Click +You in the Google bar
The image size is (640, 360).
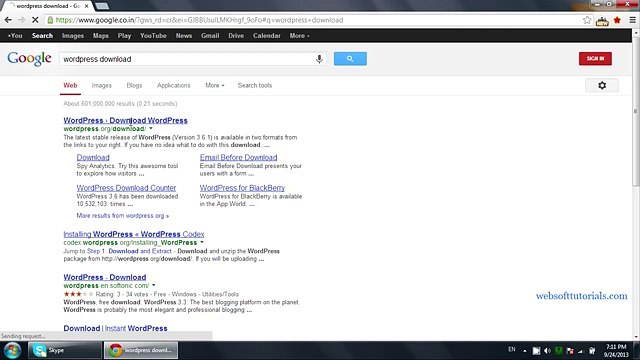click(x=15, y=36)
